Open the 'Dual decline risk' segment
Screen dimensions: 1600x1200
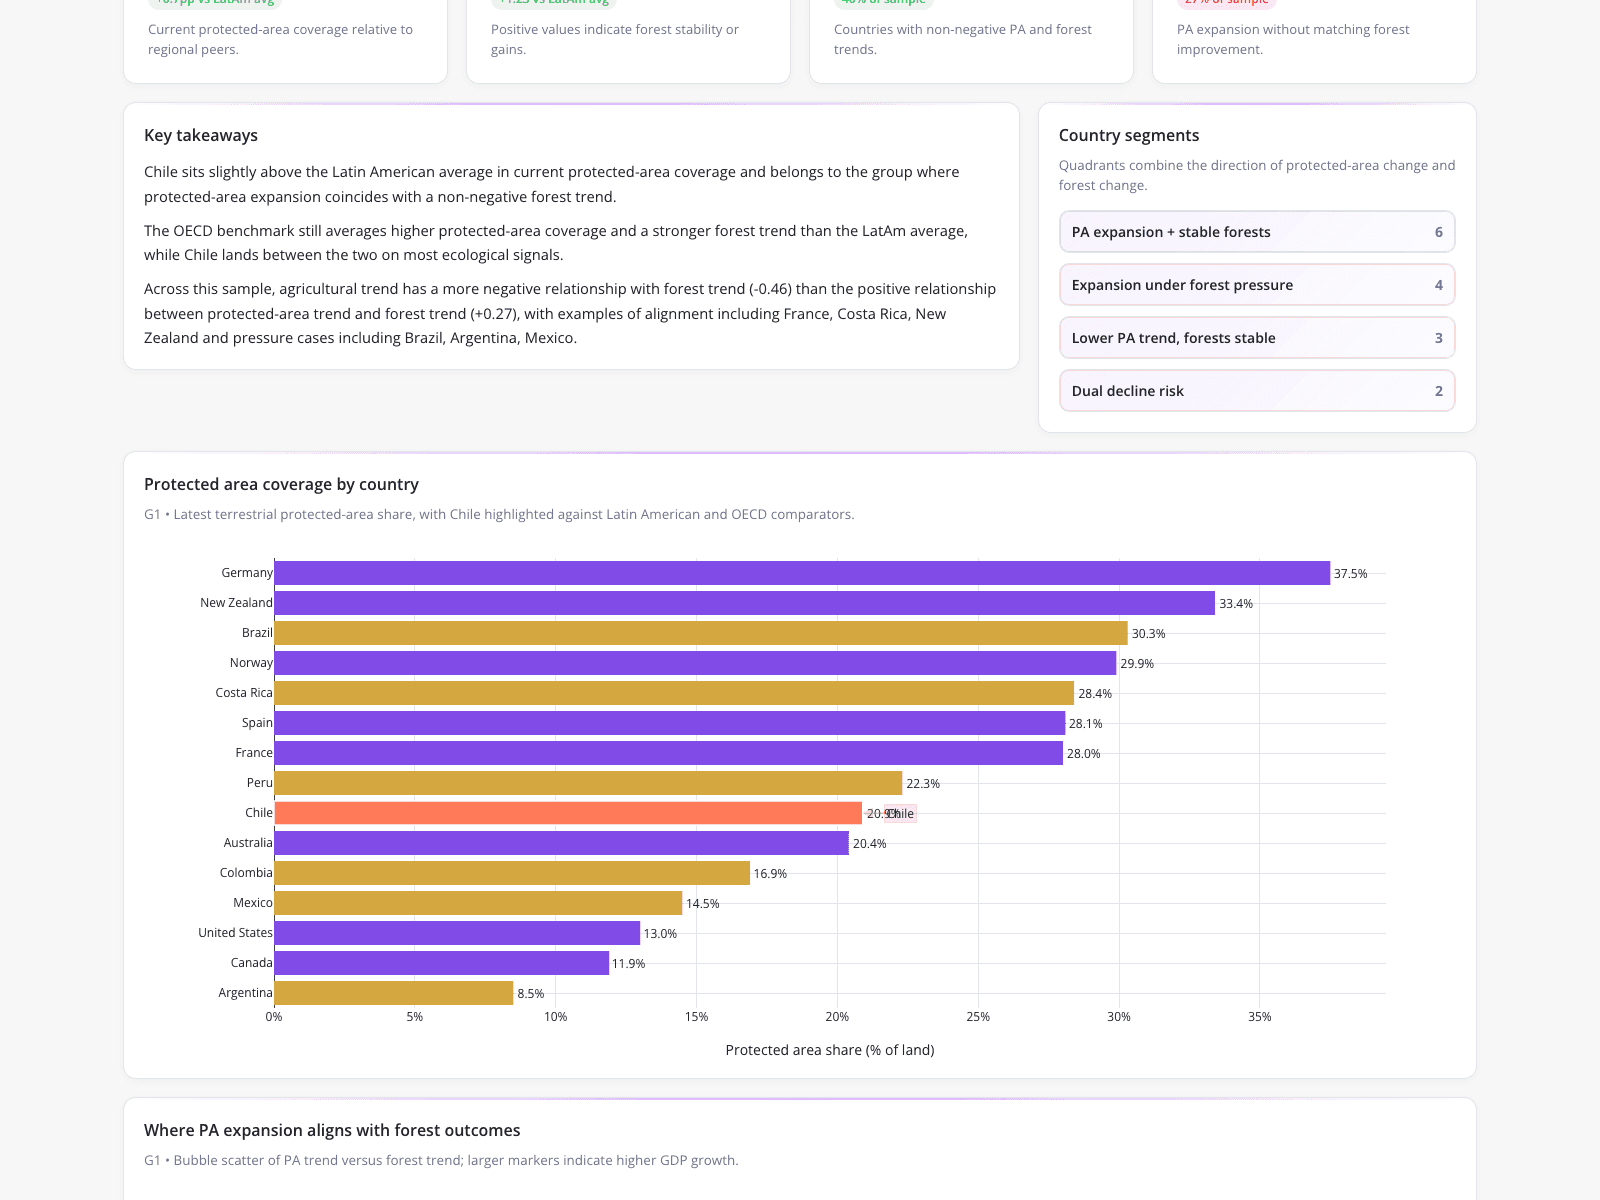tap(1257, 391)
